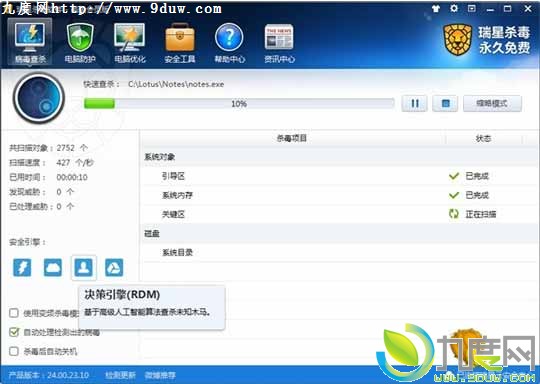Image resolution: width=540 pixels, height=384 pixels.
Task: Click the 决策引擎(RDM) tooltip title
Action: pos(122,295)
